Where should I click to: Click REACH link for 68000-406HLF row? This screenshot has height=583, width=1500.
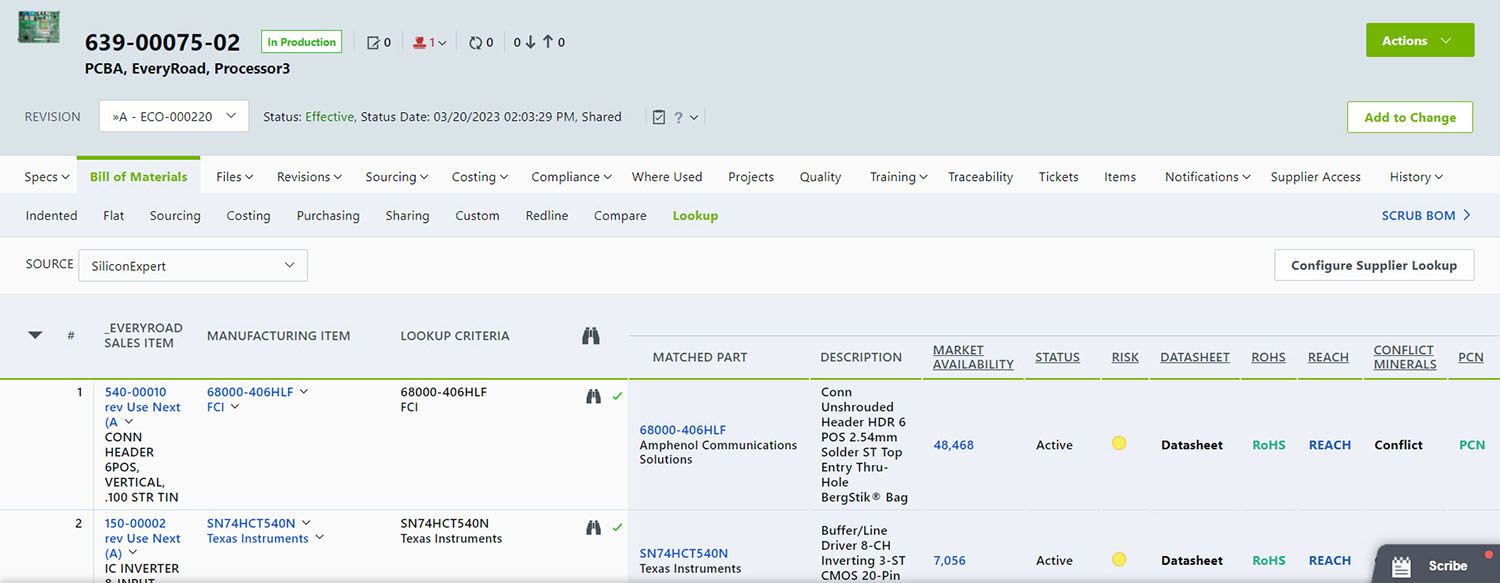pyautogui.click(x=1330, y=445)
